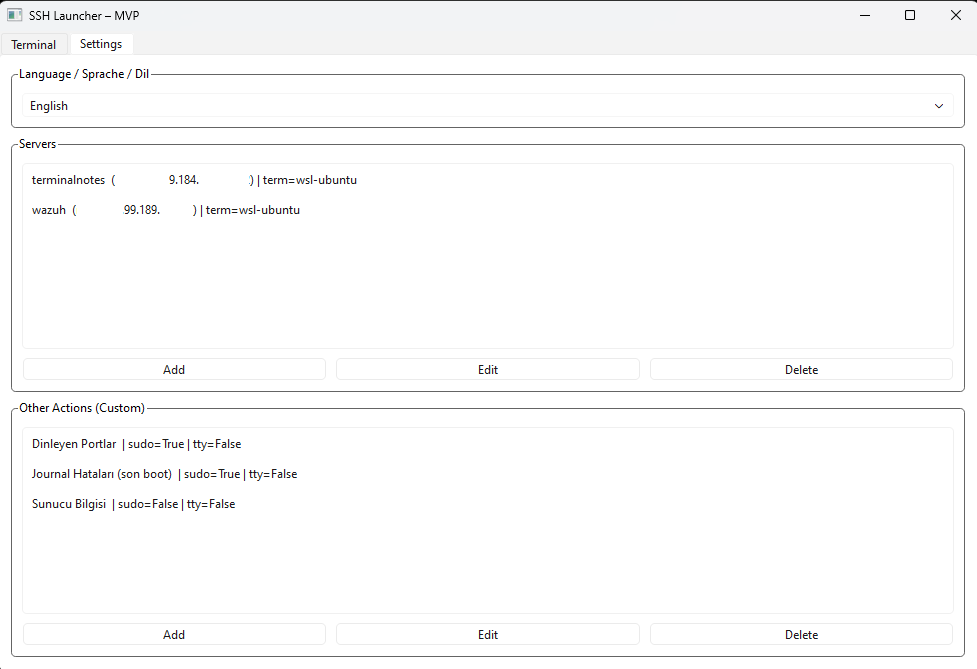Viewport: 977px width, 669px height.
Task: Hit Delete in the Servers section
Action: pyautogui.click(x=800, y=370)
